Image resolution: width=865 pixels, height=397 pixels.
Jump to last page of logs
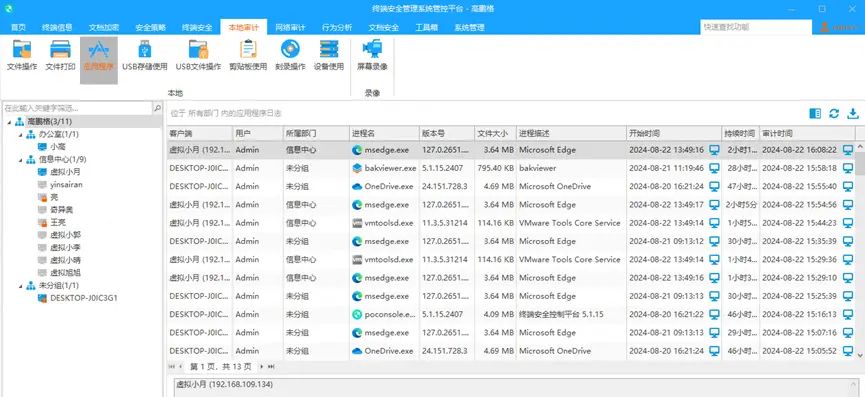pyautogui.click(x=271, y=367)
